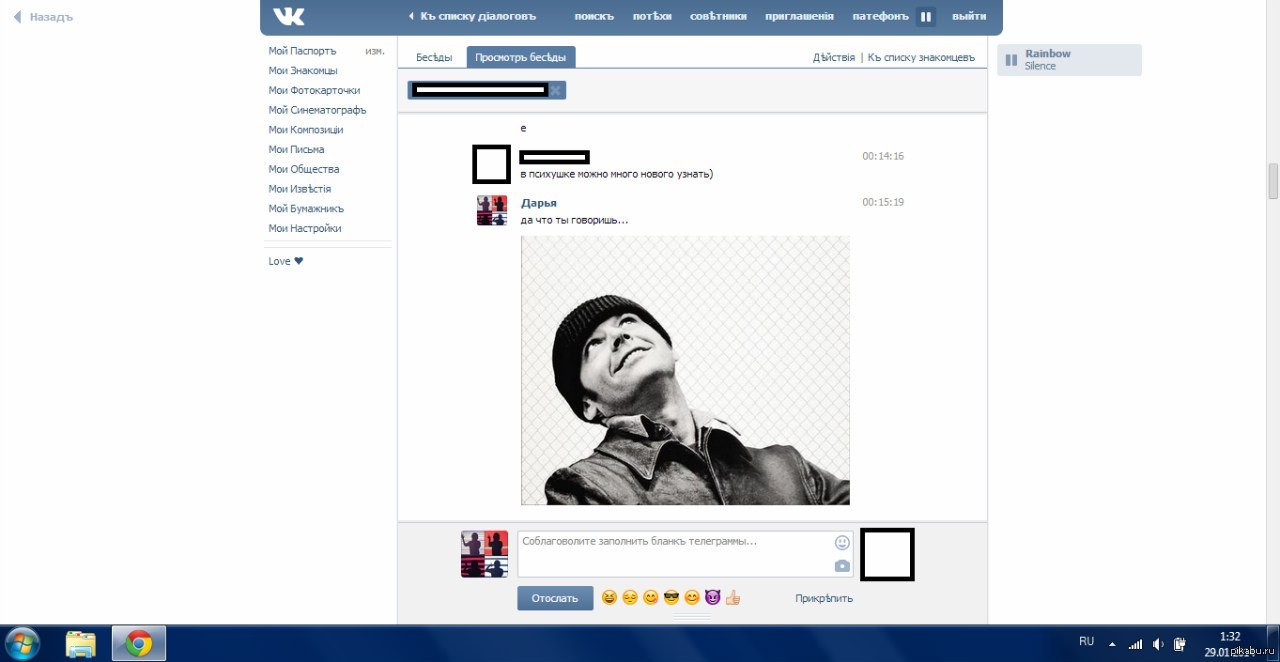Open Мои Композиціи in left menu
The height and width of the screenshot is (662, 1280).
(x=305, y=130)
